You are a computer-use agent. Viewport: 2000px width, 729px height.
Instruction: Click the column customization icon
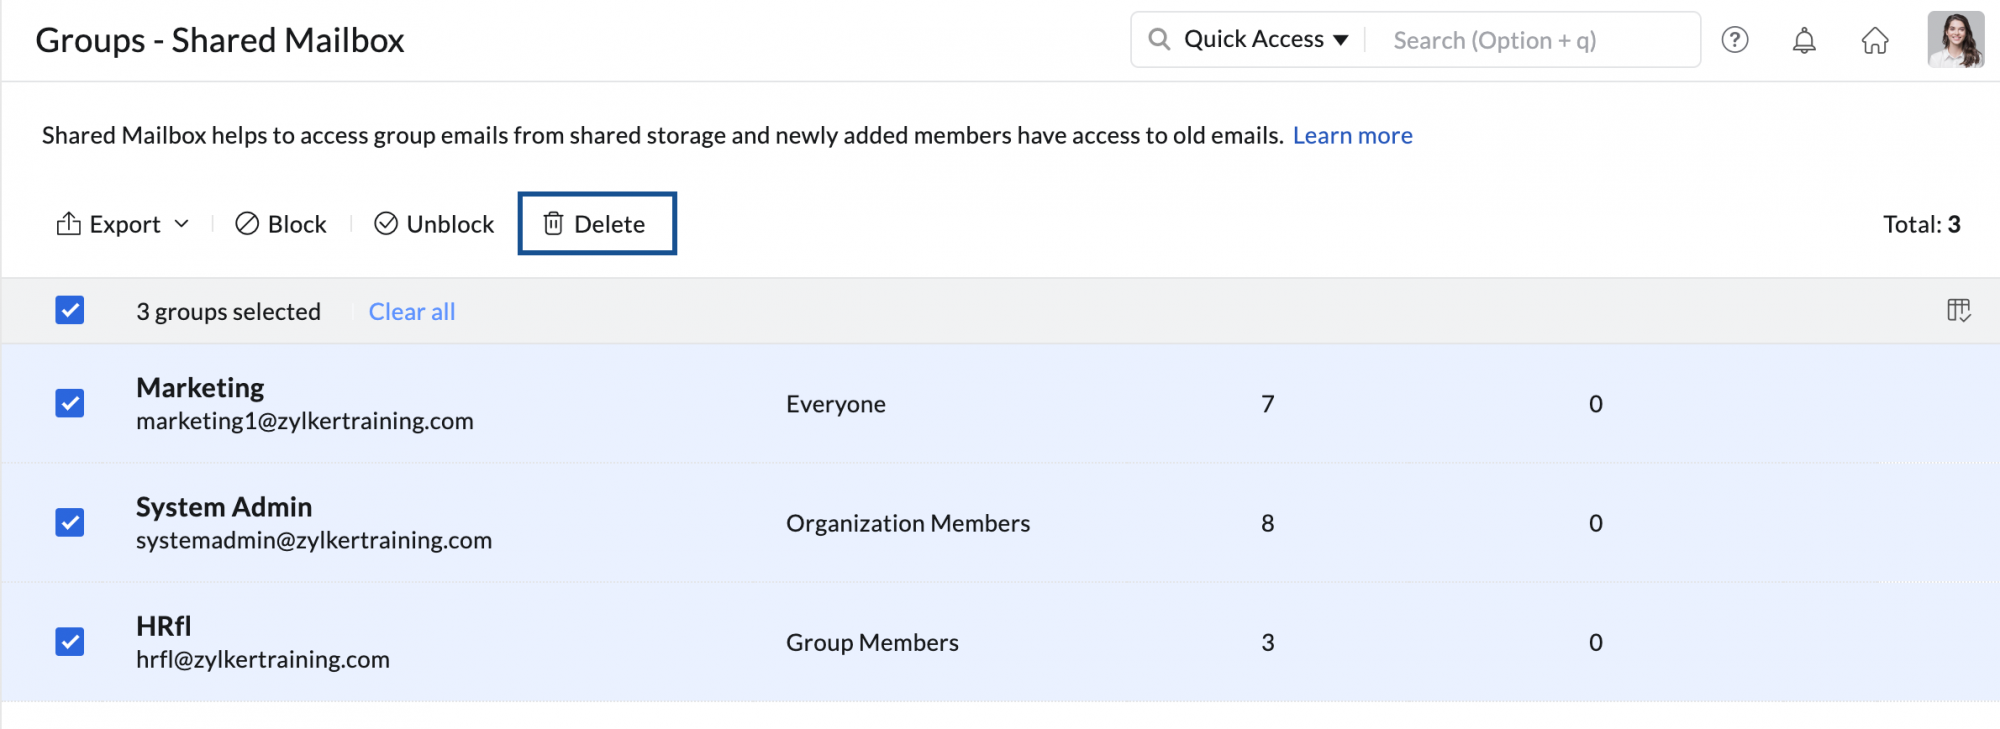pyautogui.click(x=1958, y=311)
